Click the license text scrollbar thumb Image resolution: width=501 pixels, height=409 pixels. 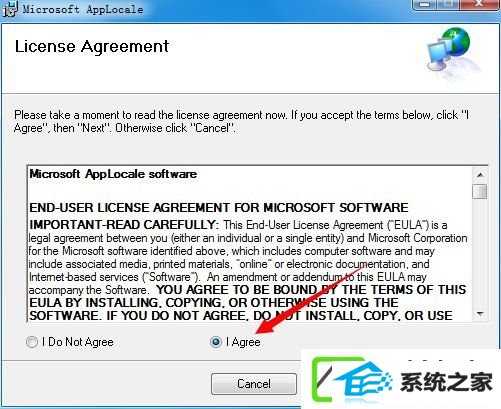pyautogui.click(x=480, y=191)
